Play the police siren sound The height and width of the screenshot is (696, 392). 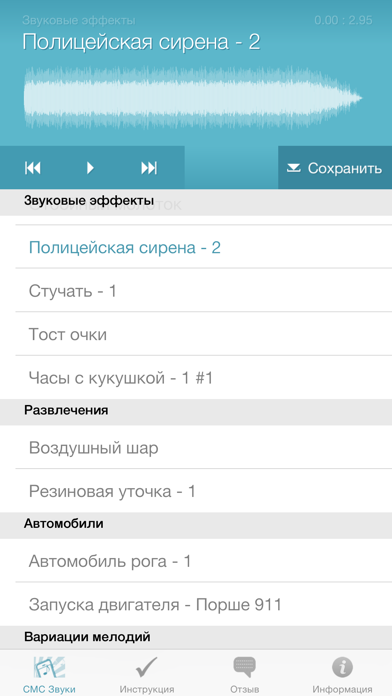(x=91, y=168)
